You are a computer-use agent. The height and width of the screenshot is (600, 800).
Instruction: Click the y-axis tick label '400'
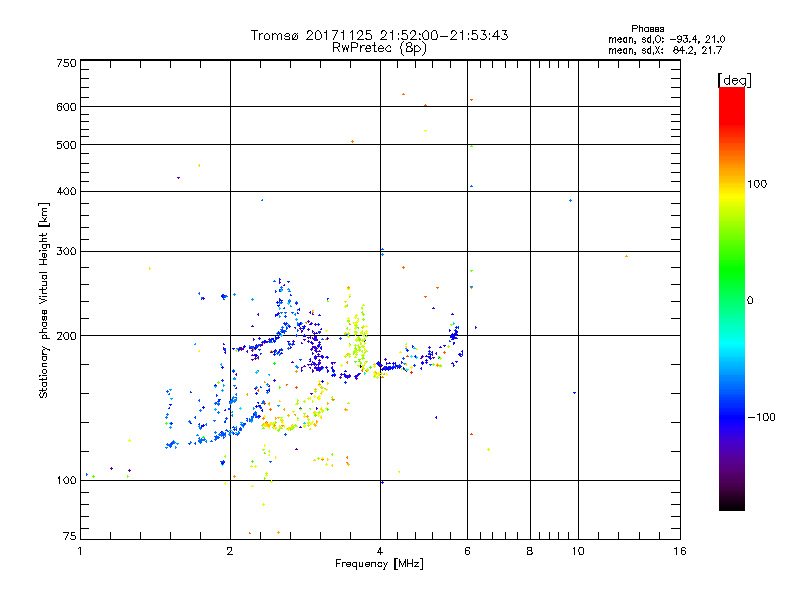[x=67, y=191]
